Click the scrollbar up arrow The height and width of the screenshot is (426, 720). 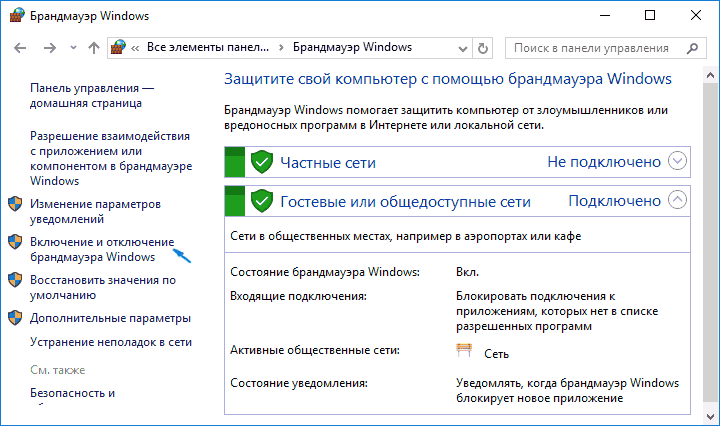(710, 75)
